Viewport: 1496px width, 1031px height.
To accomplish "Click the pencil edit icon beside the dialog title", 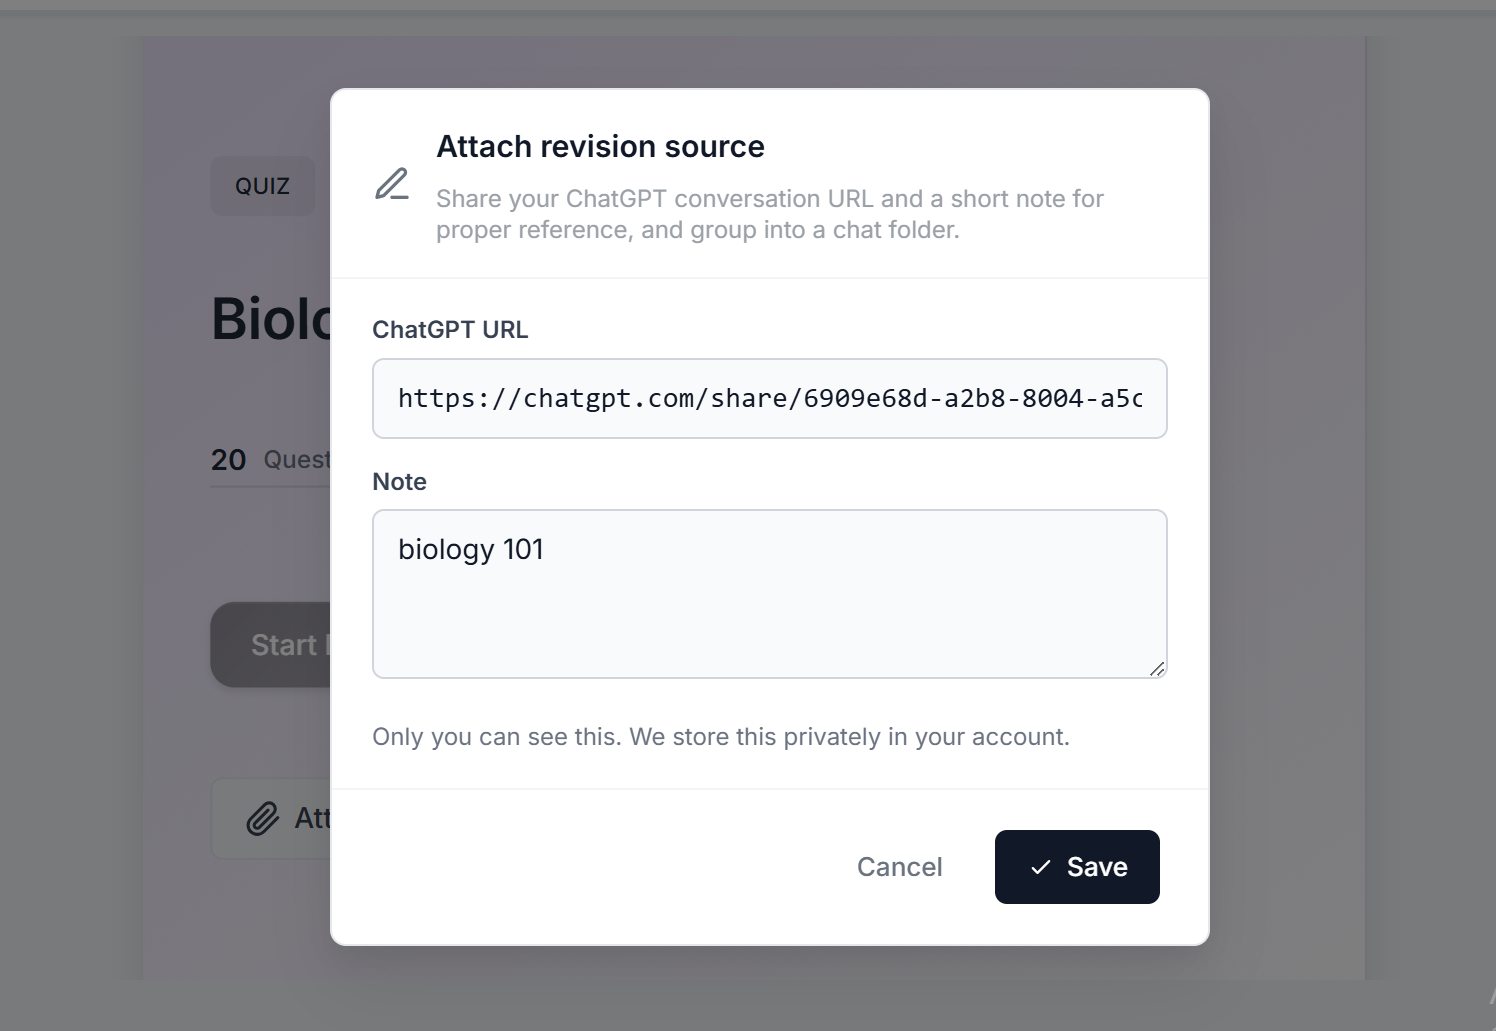I will [x=391, y=185].
